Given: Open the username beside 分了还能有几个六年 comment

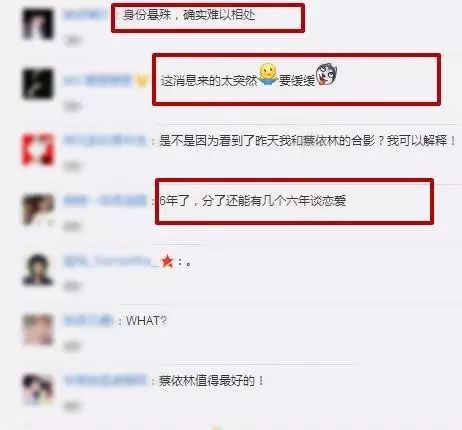Looking at the screenshot, I should 105,201.
